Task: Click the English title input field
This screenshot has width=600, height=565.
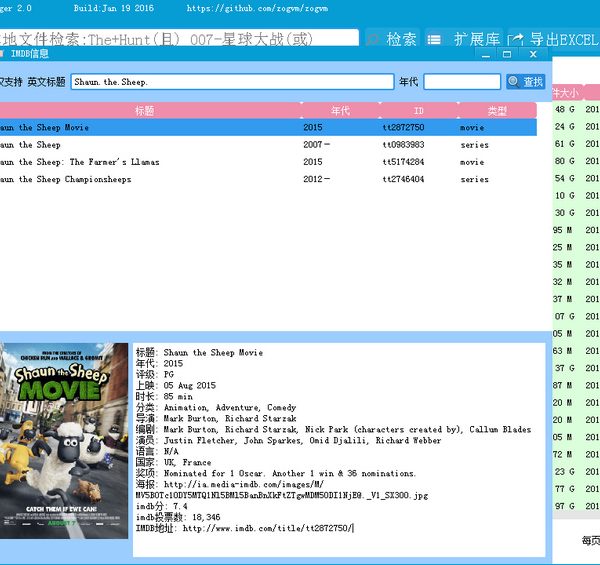Action: point(232,82)
